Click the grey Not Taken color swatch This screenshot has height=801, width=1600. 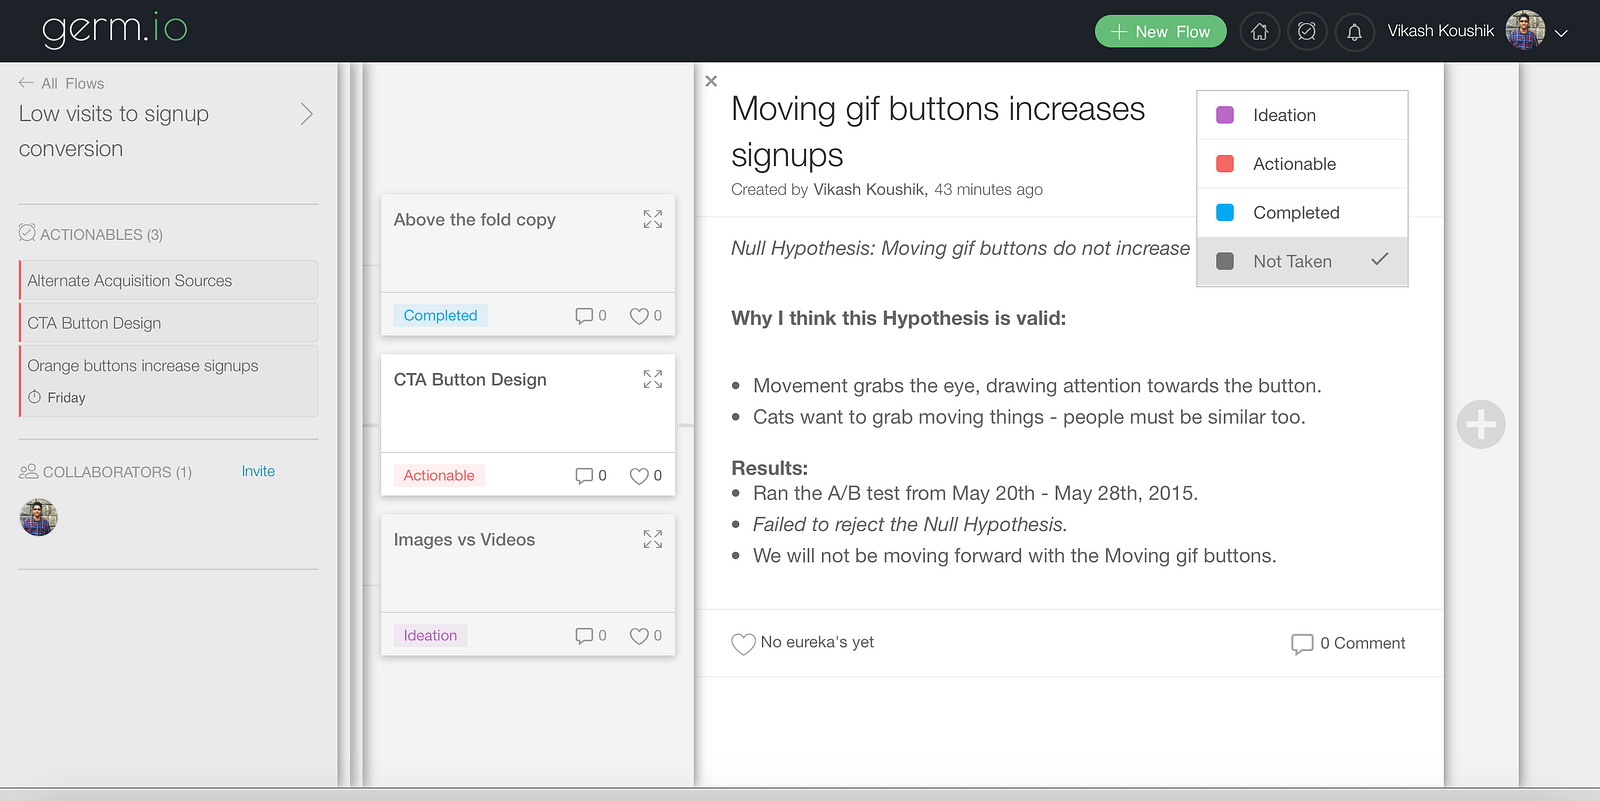pyautogui.click(x=1225, y=261)
